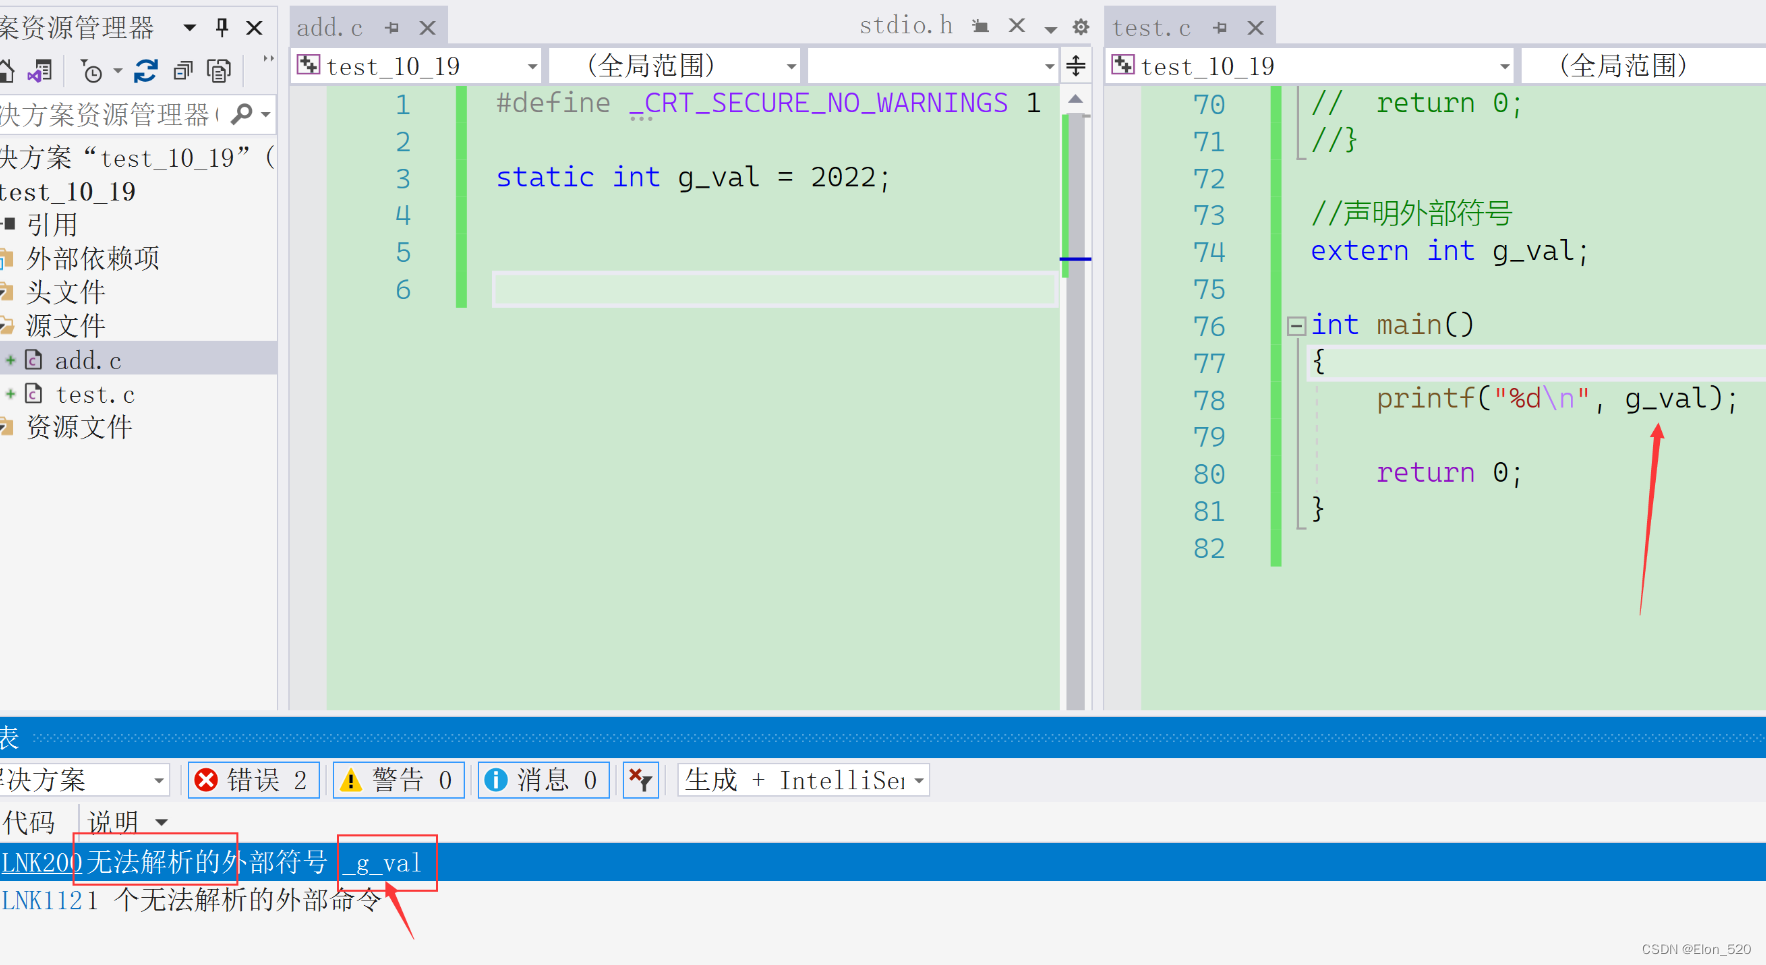This screenshot has width=1766, height=965.
Task: Switch to the test.c tab
Action: click(1152, 28)
